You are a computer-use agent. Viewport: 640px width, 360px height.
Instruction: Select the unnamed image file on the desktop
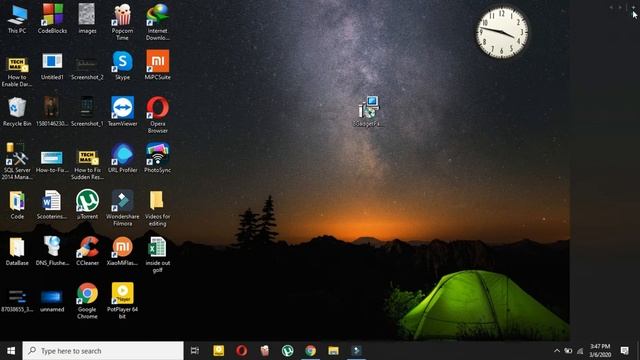[x=52, y=301]
